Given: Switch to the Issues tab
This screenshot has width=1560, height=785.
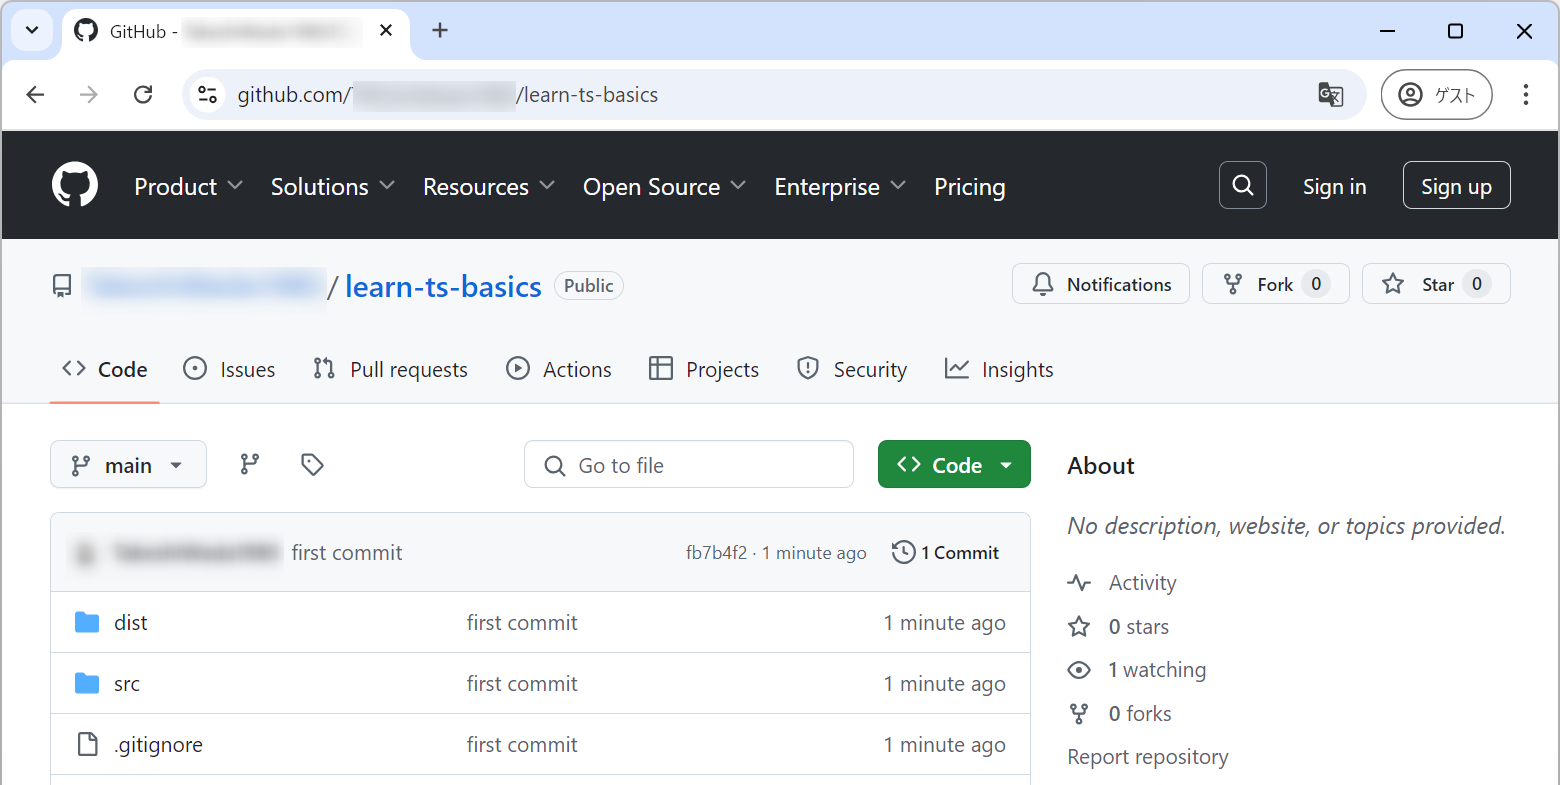Looking at the screenshot, I should (229, 370).
